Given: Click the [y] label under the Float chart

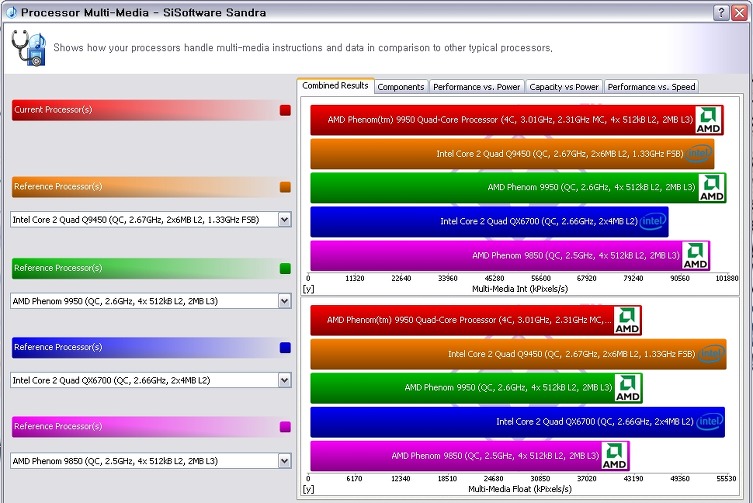Looking at the screenshot, I should (x=308, y=489).
